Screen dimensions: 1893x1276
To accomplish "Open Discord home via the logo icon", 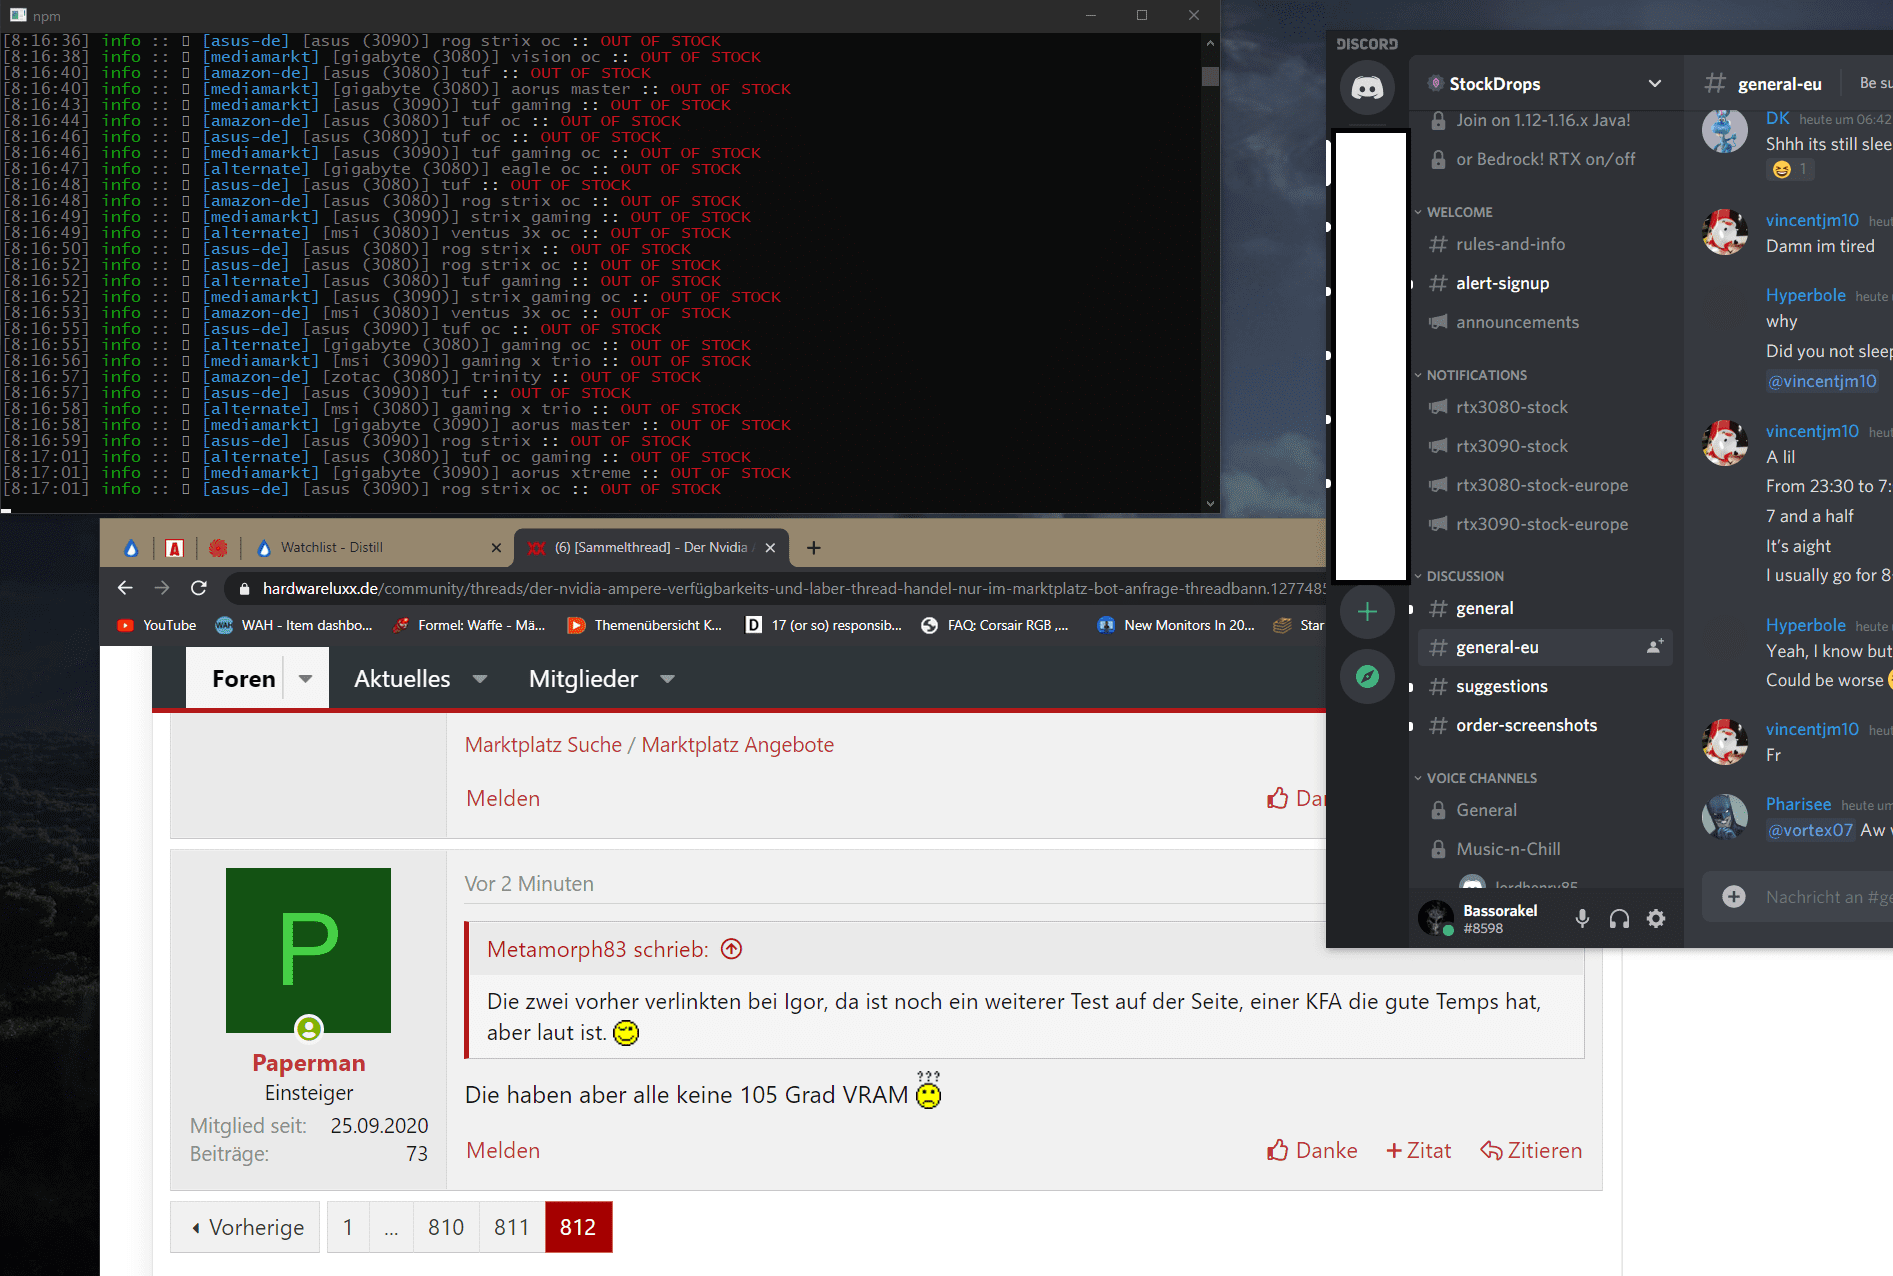I will point(1367,87).
